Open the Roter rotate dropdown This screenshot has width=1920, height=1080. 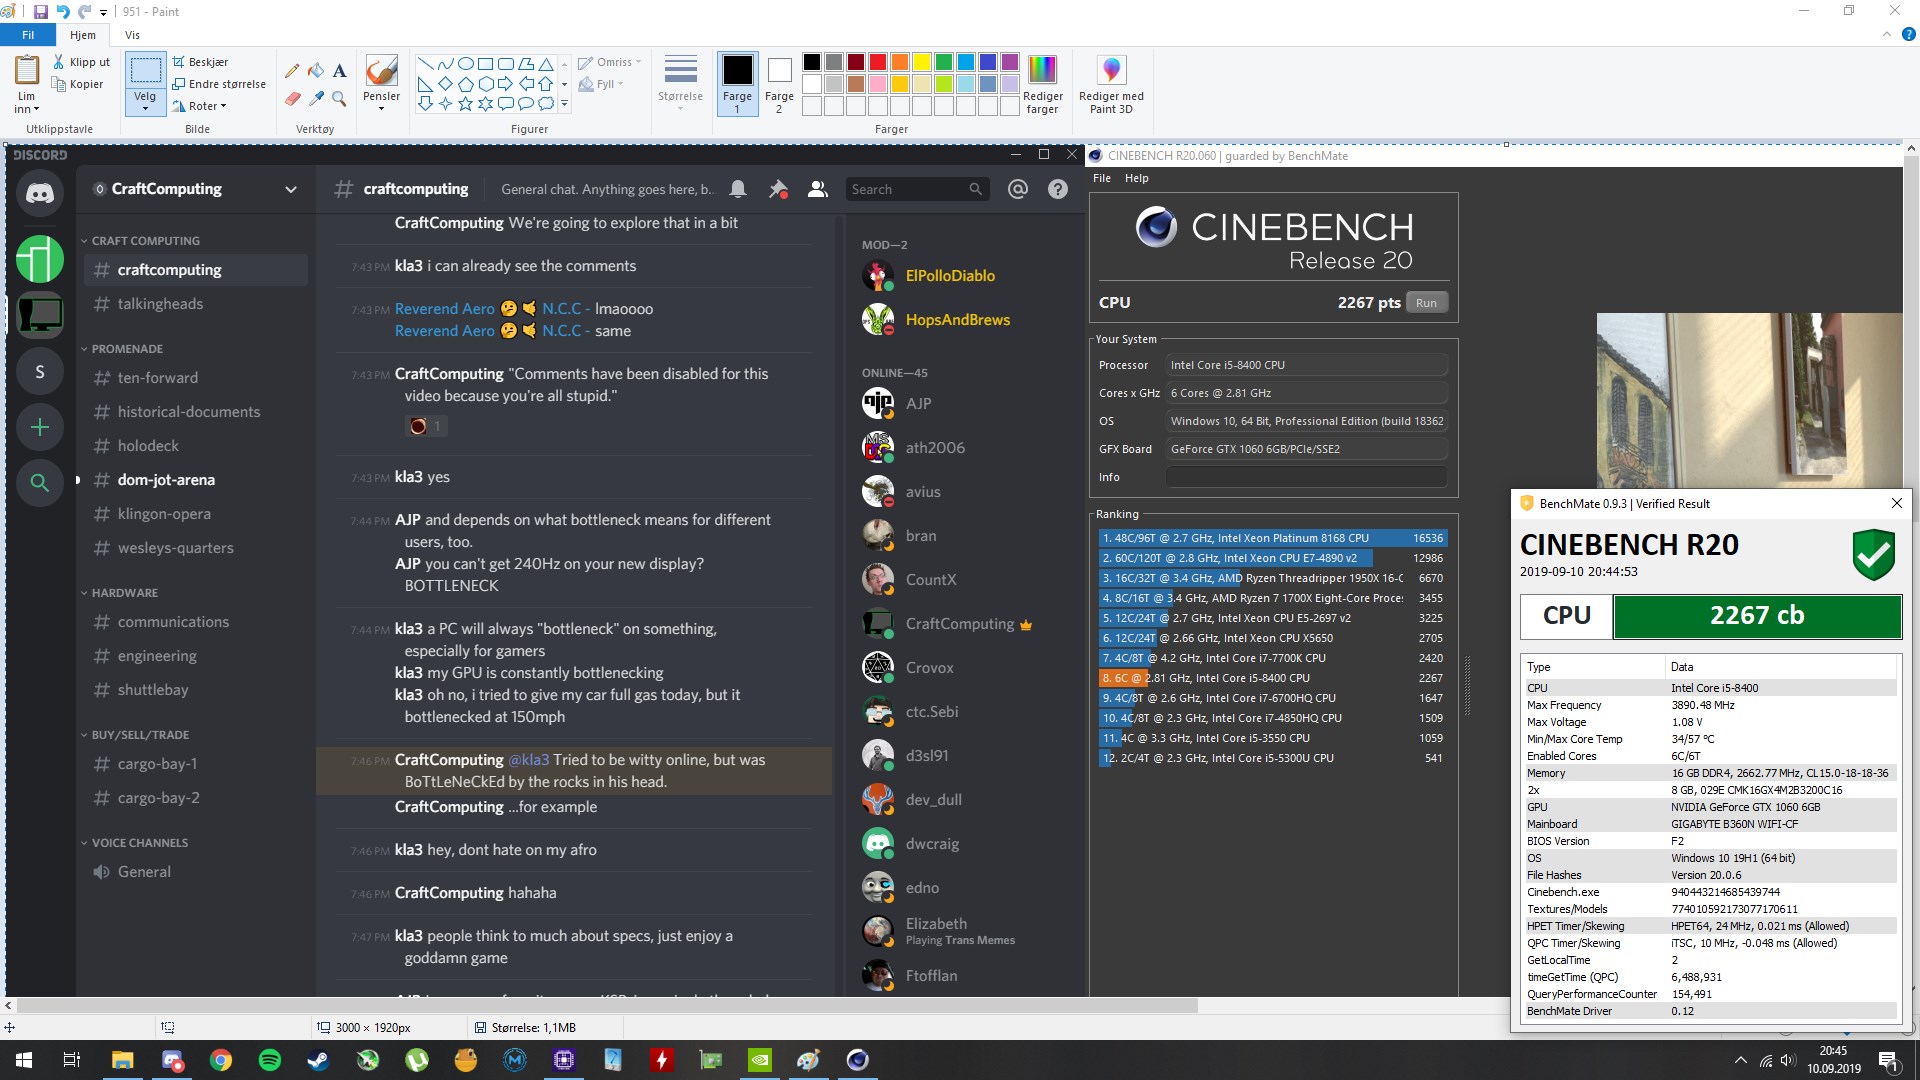[x=200, y=106]
